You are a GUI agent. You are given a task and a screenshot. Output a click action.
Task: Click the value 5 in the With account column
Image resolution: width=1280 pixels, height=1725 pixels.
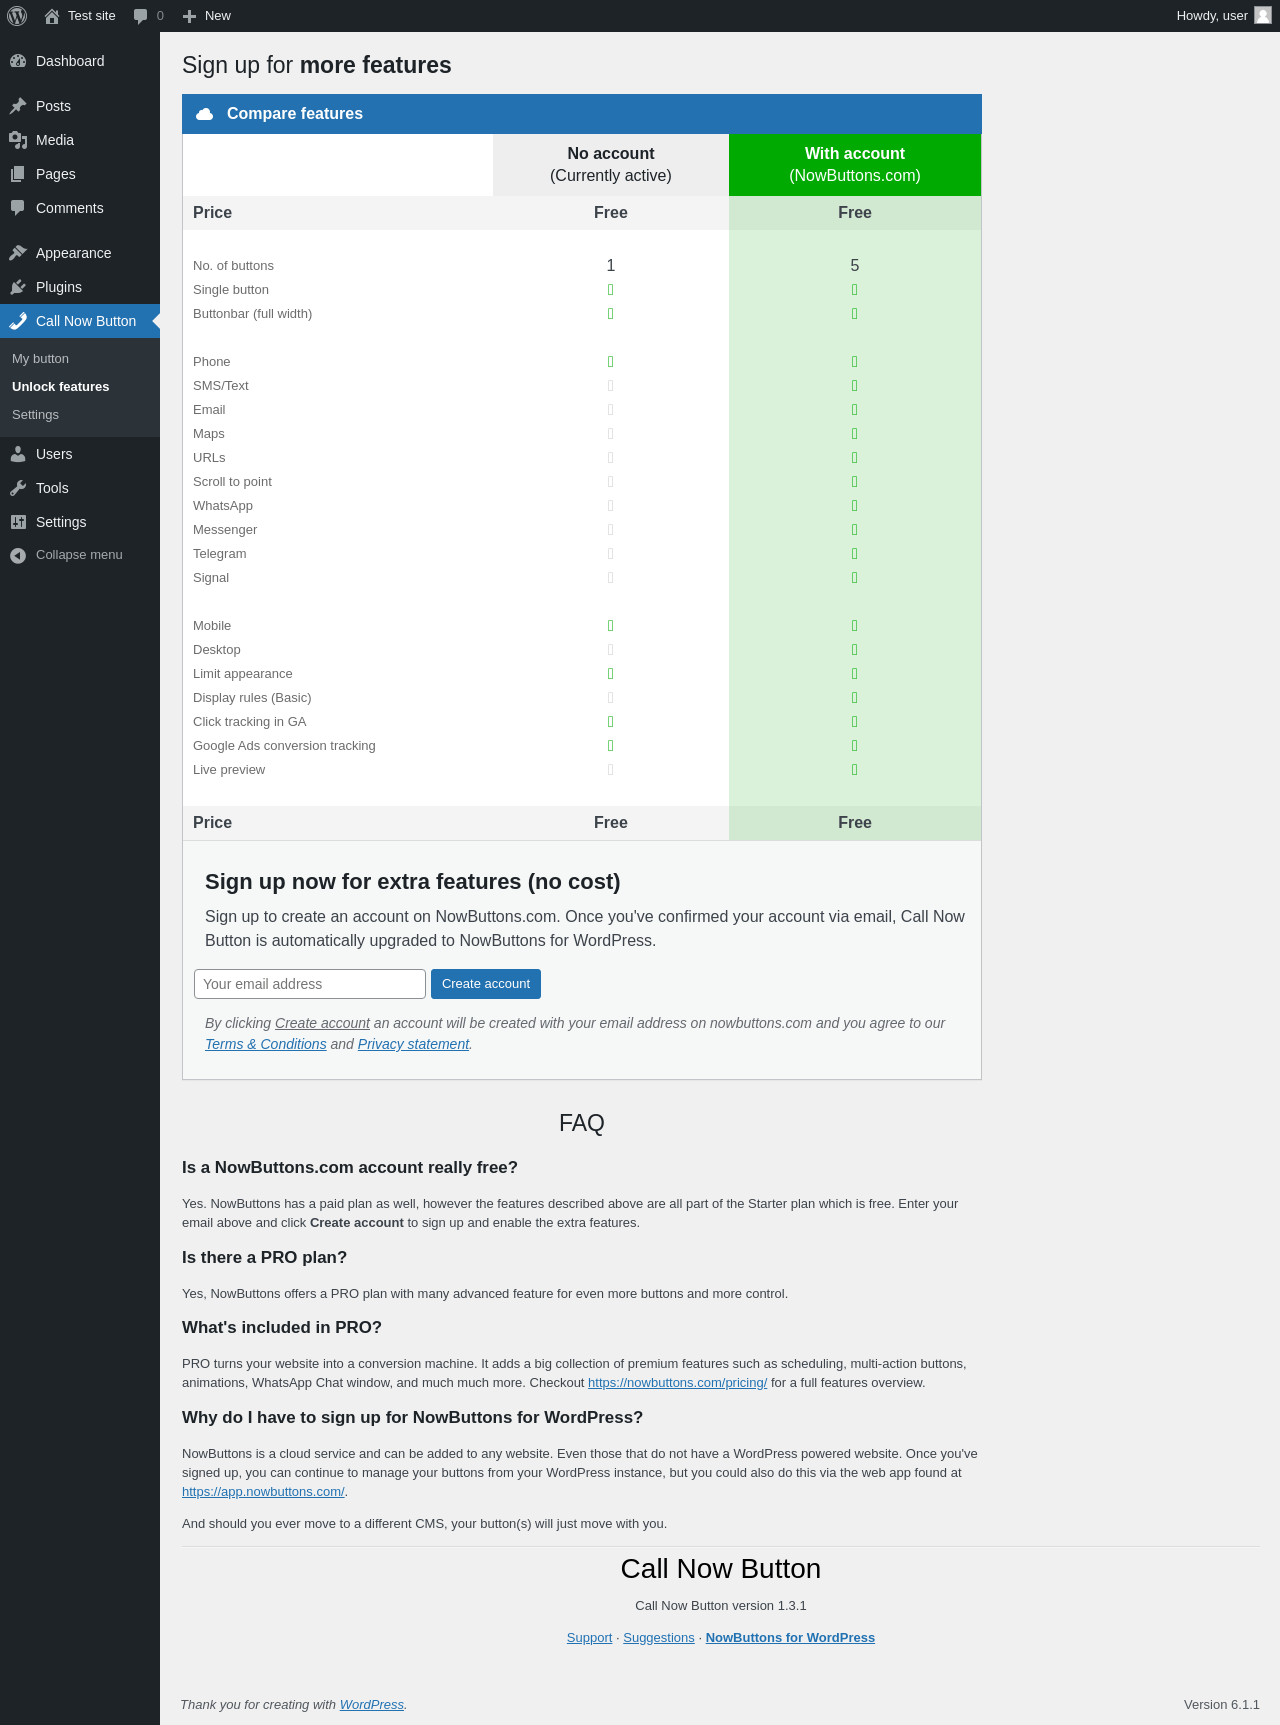click(855, 266)
